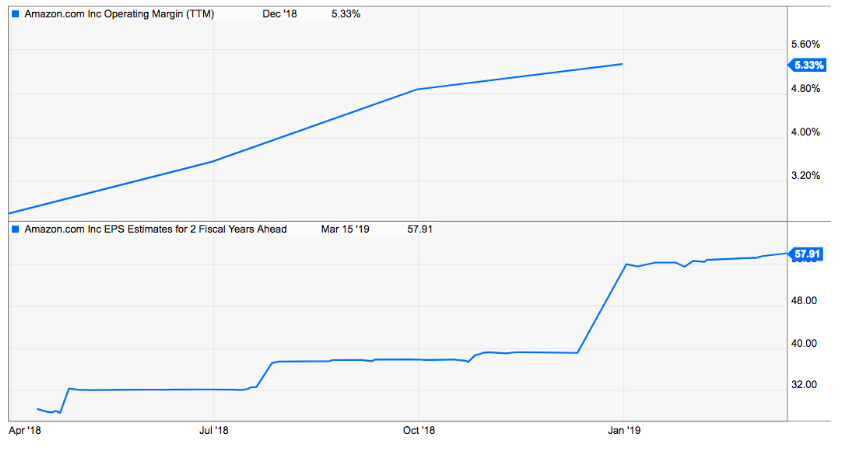Image resolution: width=841 pixels, height=449 pixels.
Task: Click the Apr '18 x-axis label
Action: (x=25, y=430)
